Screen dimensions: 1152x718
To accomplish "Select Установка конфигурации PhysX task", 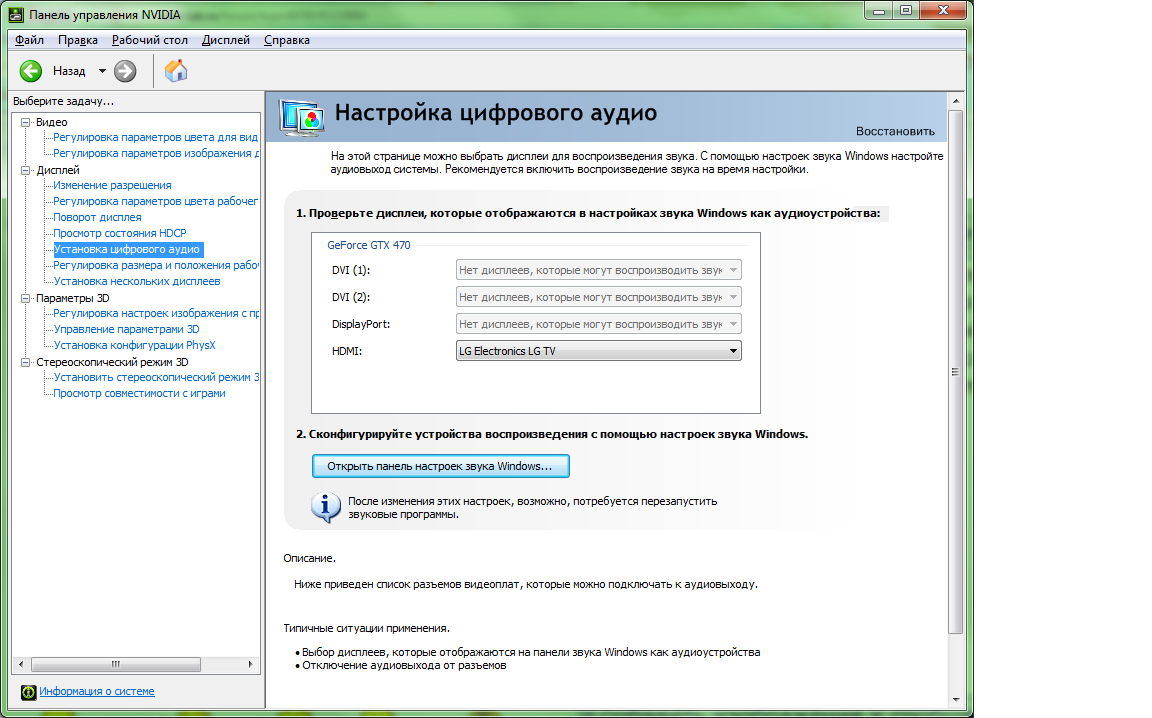I will (x=134, y=345).
